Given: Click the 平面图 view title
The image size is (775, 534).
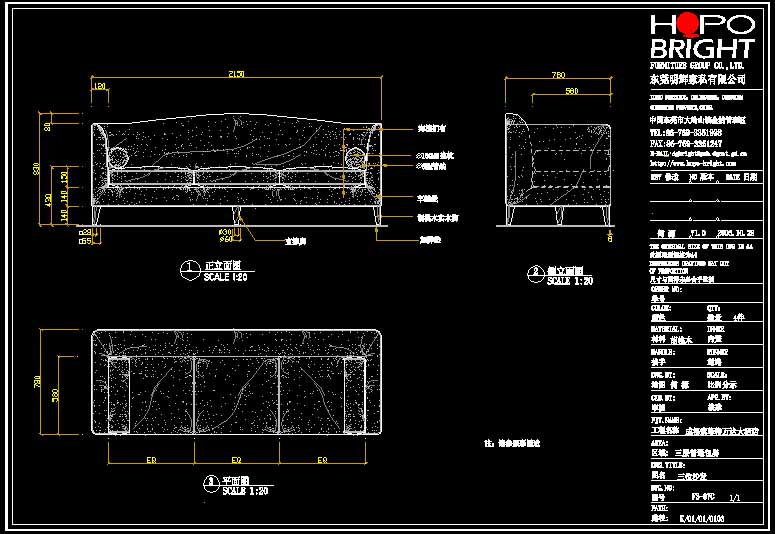Looking at the screenshot, I should click(x=235, y=480).
